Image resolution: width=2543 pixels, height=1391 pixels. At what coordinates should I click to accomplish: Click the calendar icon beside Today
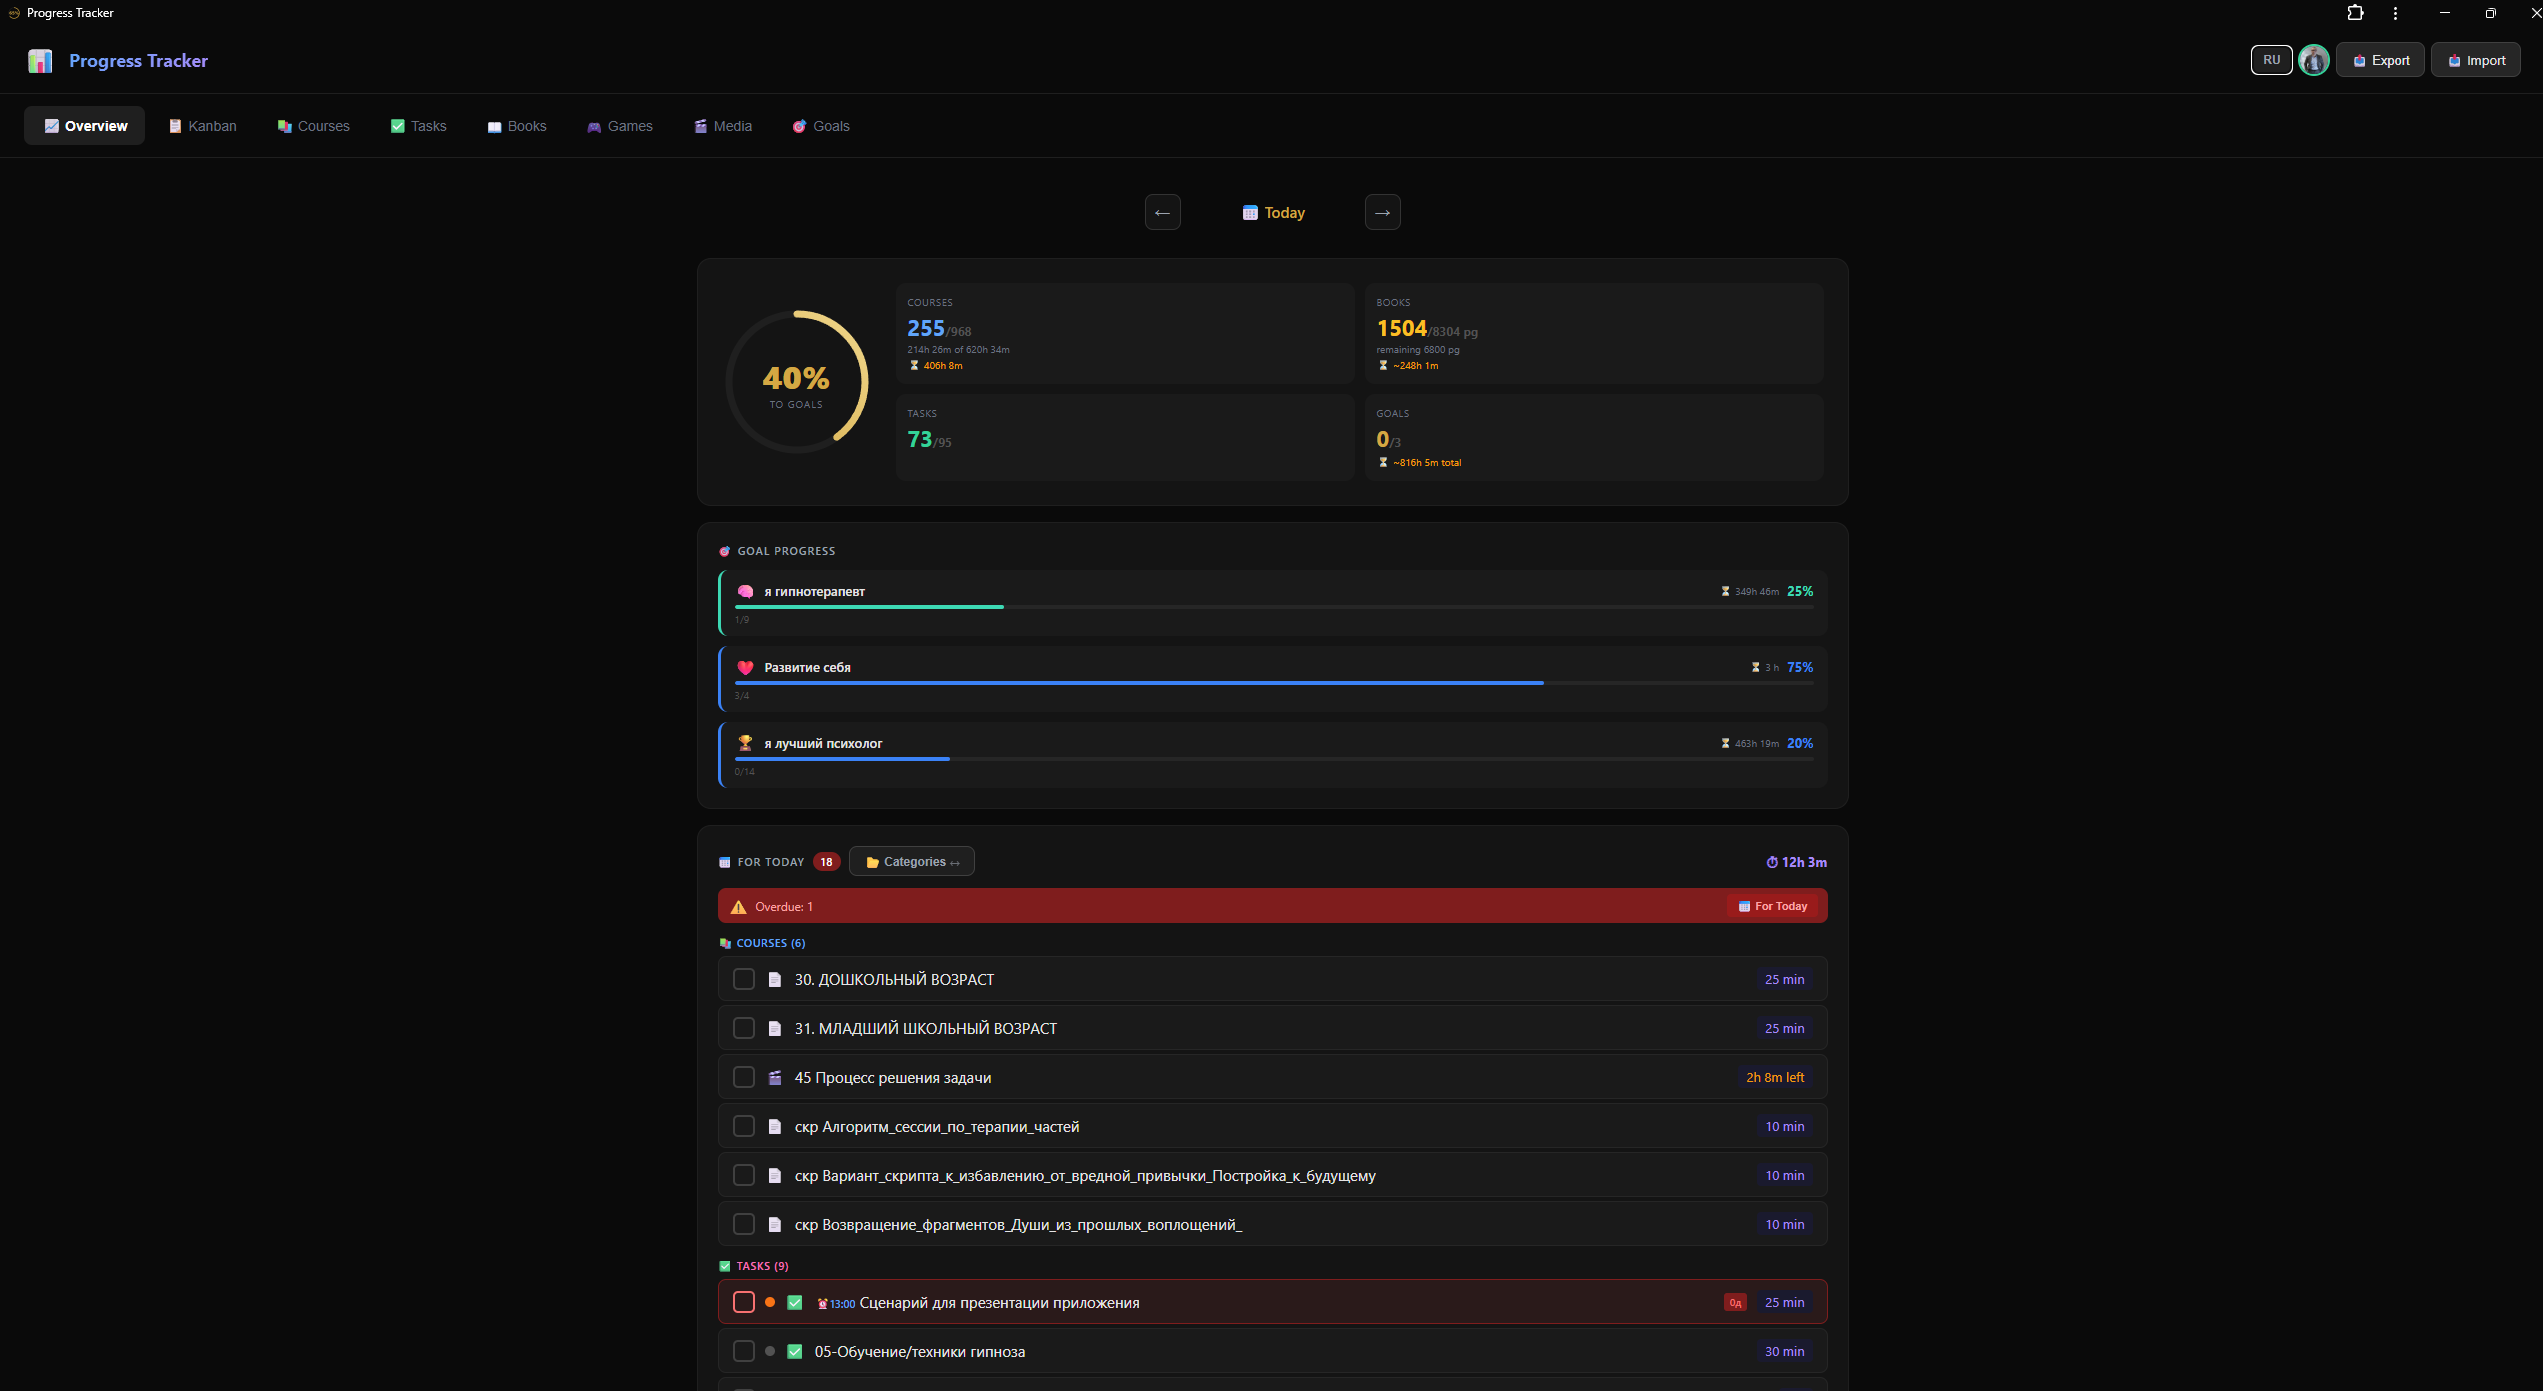1250,212
